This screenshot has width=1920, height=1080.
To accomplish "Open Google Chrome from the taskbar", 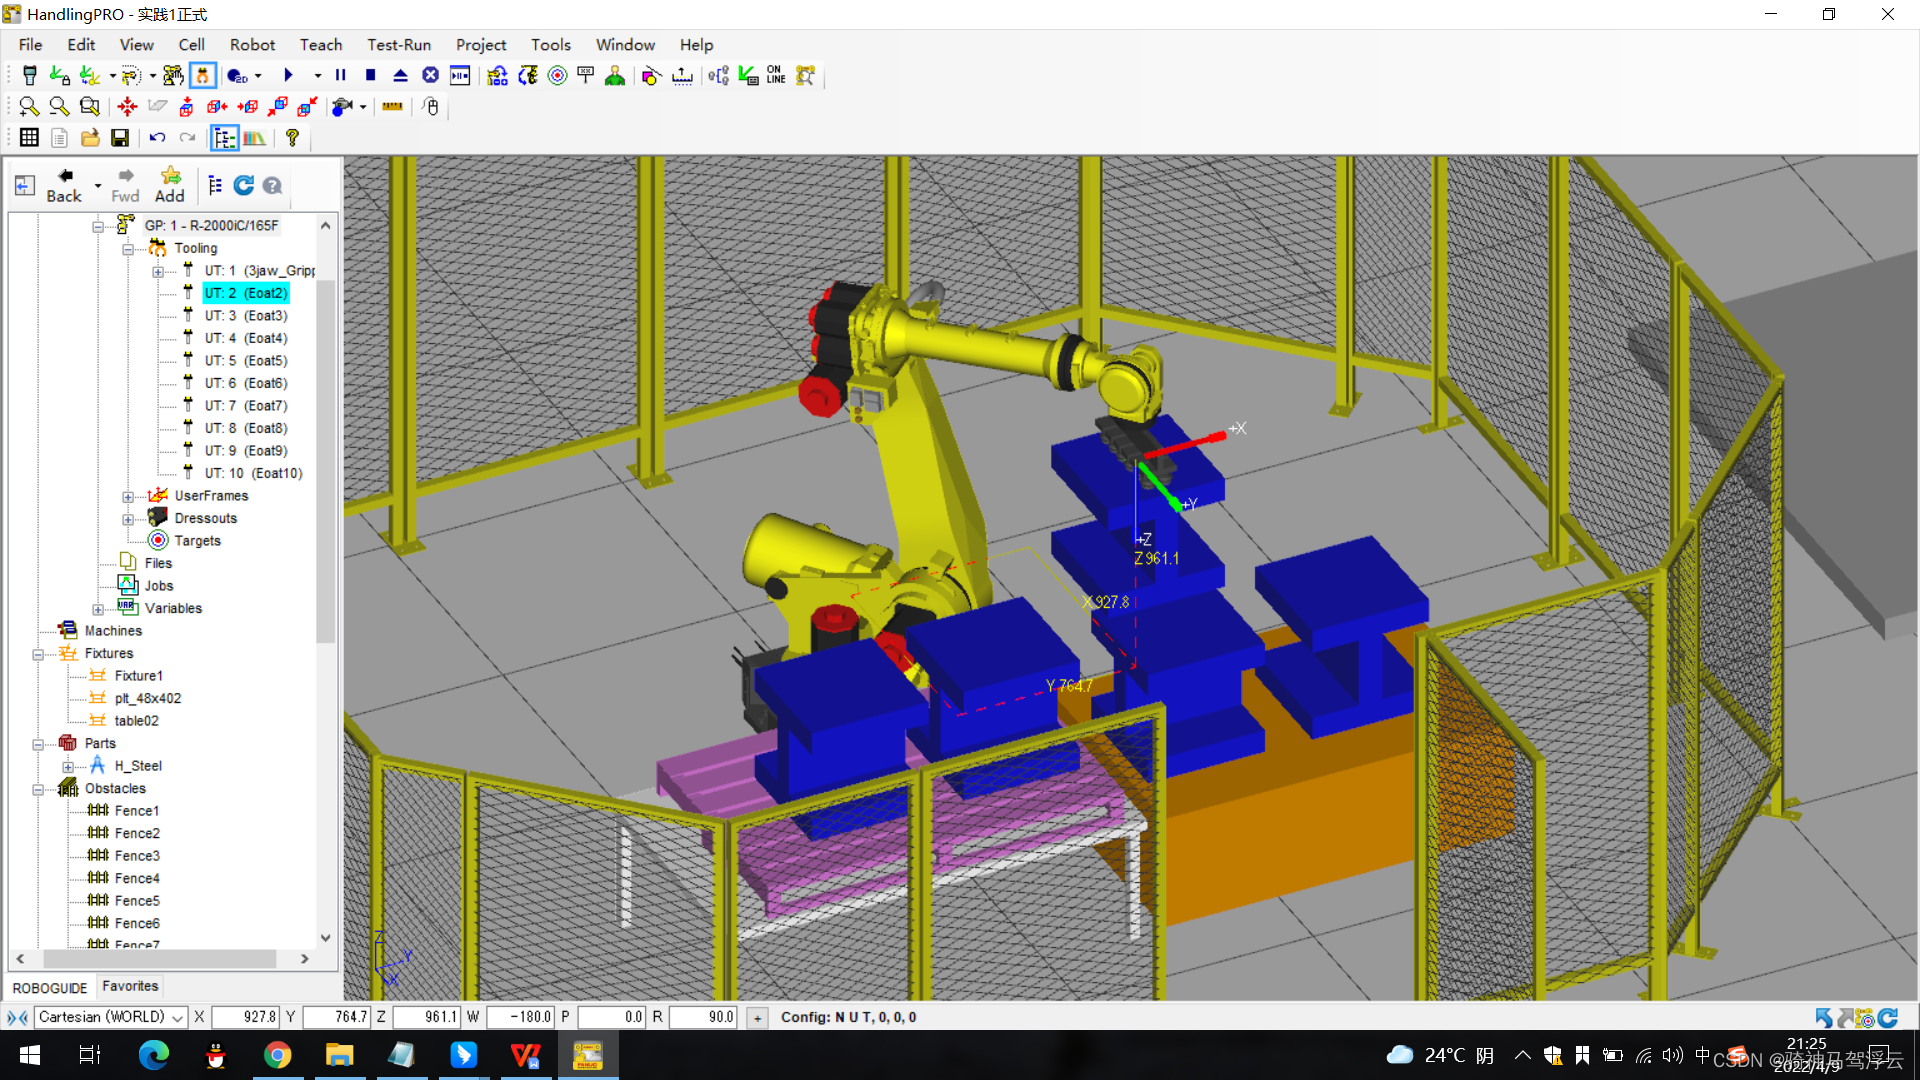I will coord(278,1055).
